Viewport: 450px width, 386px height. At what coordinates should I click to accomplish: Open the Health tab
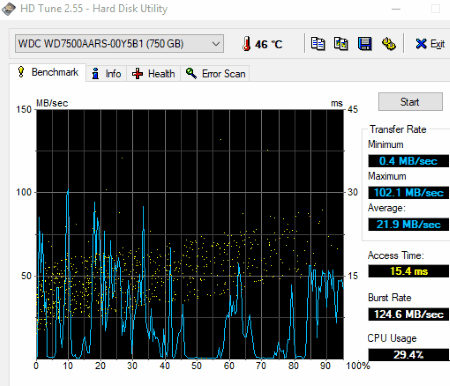[153, 73]
